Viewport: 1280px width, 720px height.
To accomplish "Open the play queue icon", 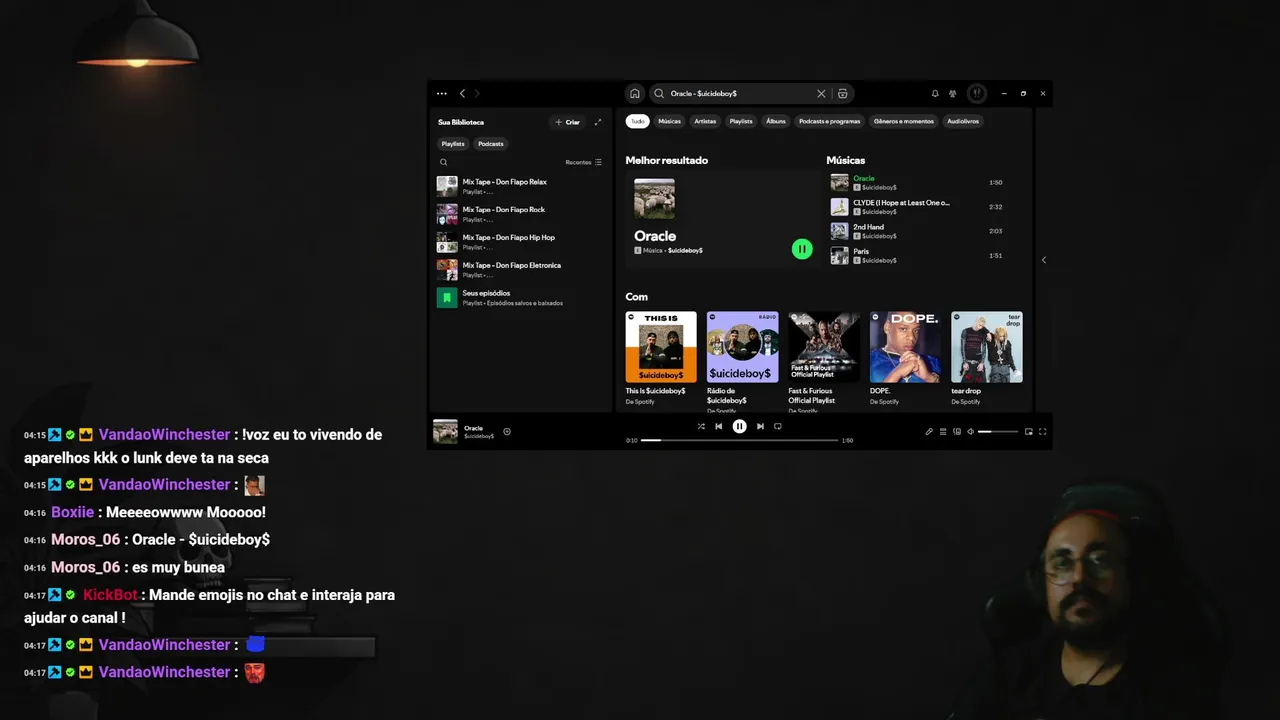I will tap(942, 432).
